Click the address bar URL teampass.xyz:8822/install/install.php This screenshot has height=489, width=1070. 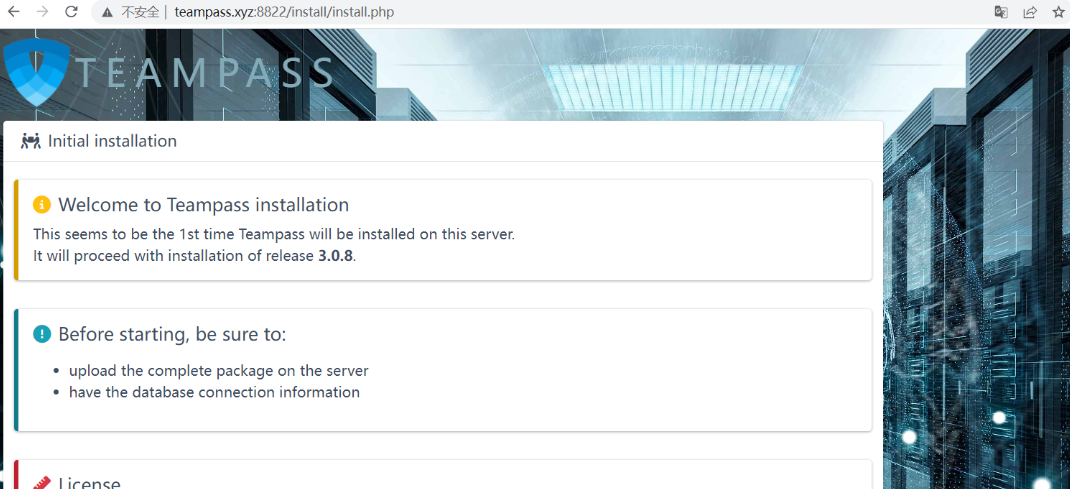284,12
